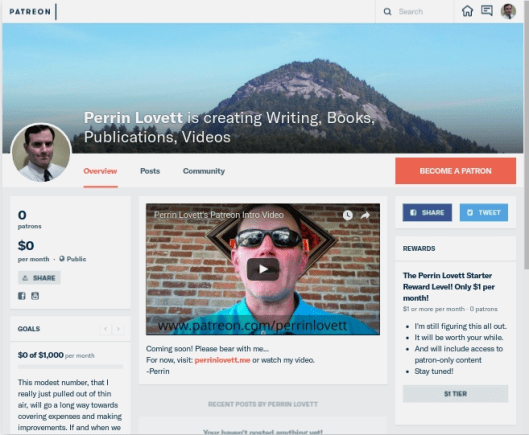Go to next goal with right chevron
The width and height of the screenshot is (529, 435).
coord(118,329)
